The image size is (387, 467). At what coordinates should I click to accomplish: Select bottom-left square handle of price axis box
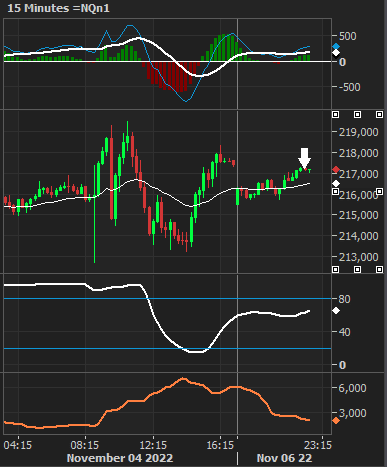click(336, 269)
